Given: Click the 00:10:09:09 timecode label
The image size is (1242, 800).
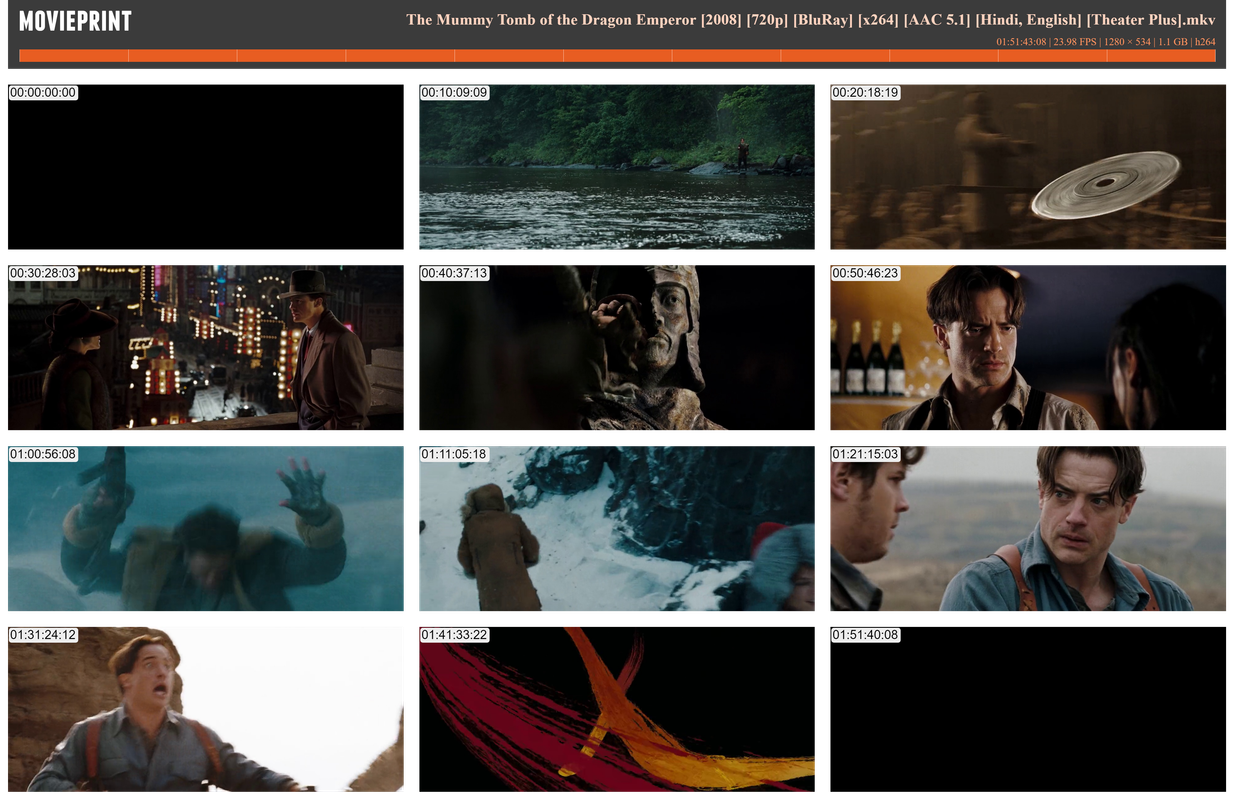Looking at the screenshot, I should click(x=454, y=93).
